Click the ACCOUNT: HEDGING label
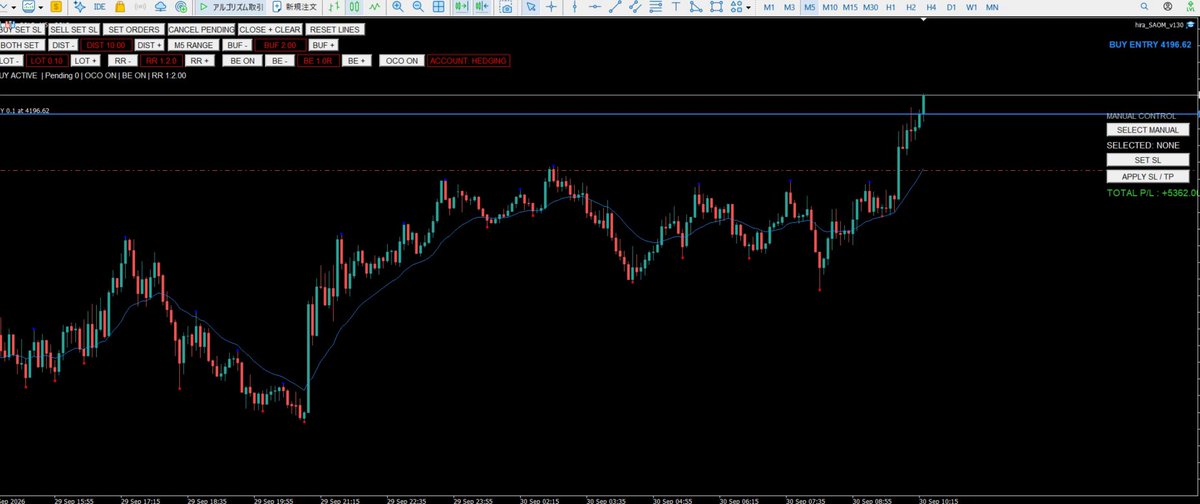Image resolution: width=1200 pixels, height=504 pixels. click(x=468, y=61)
